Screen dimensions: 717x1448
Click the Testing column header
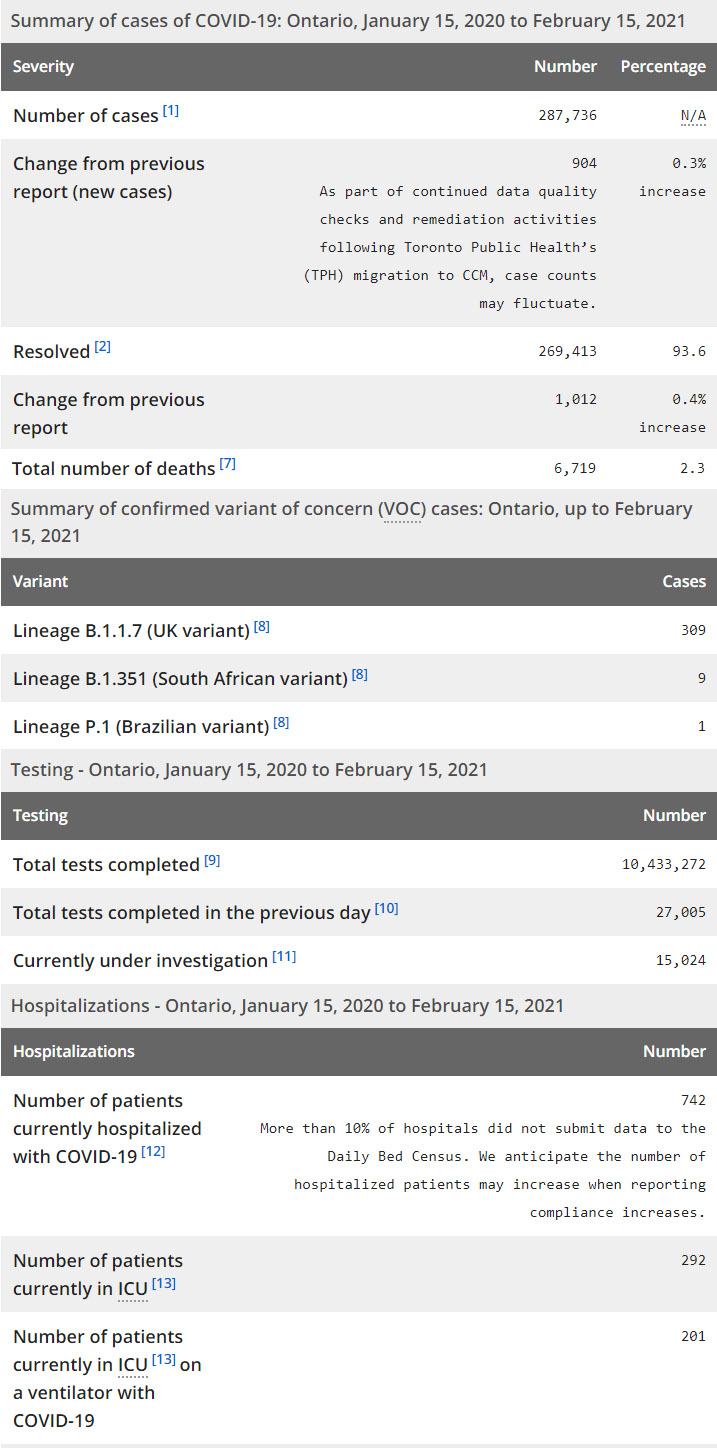40,815
